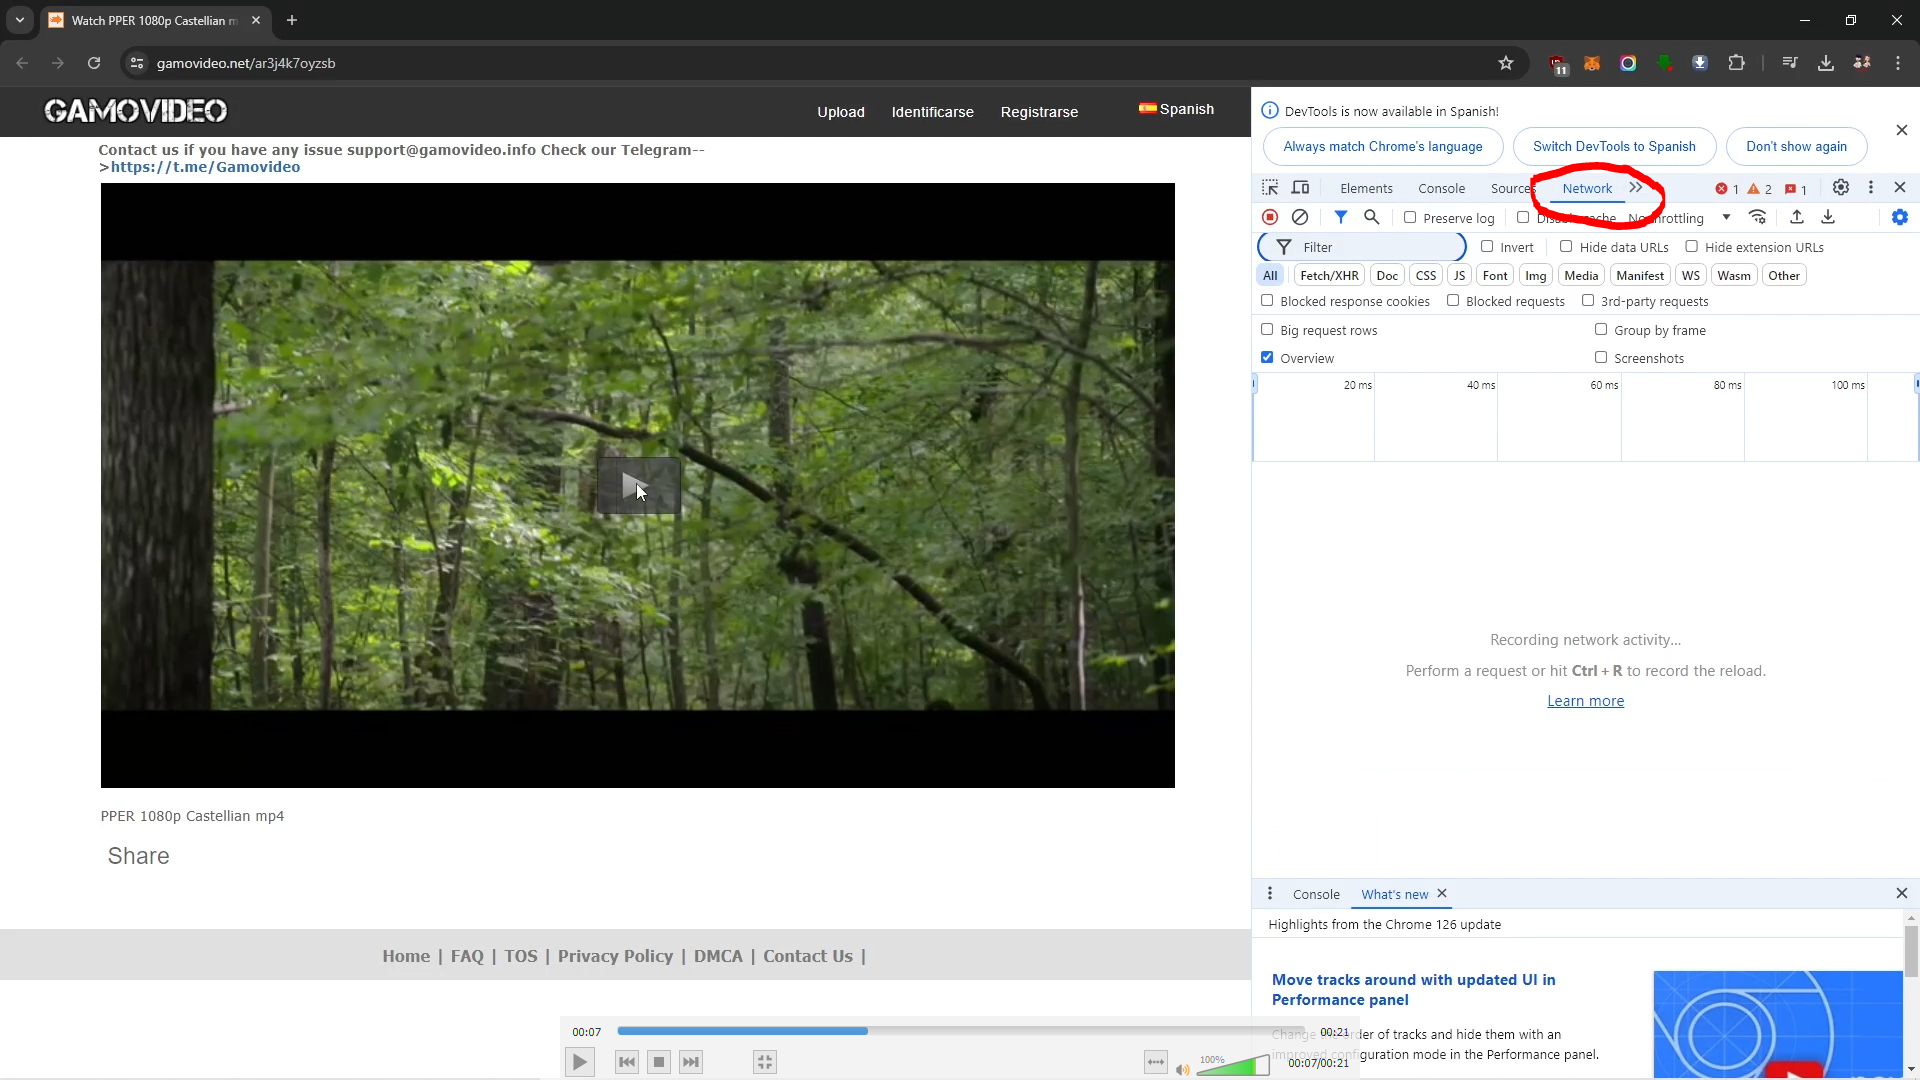Image resolution: width=1920 pixels, height=1080 pixels.
Task: Expand more DevTools tabs chevron
Action: coord(1636,187)
